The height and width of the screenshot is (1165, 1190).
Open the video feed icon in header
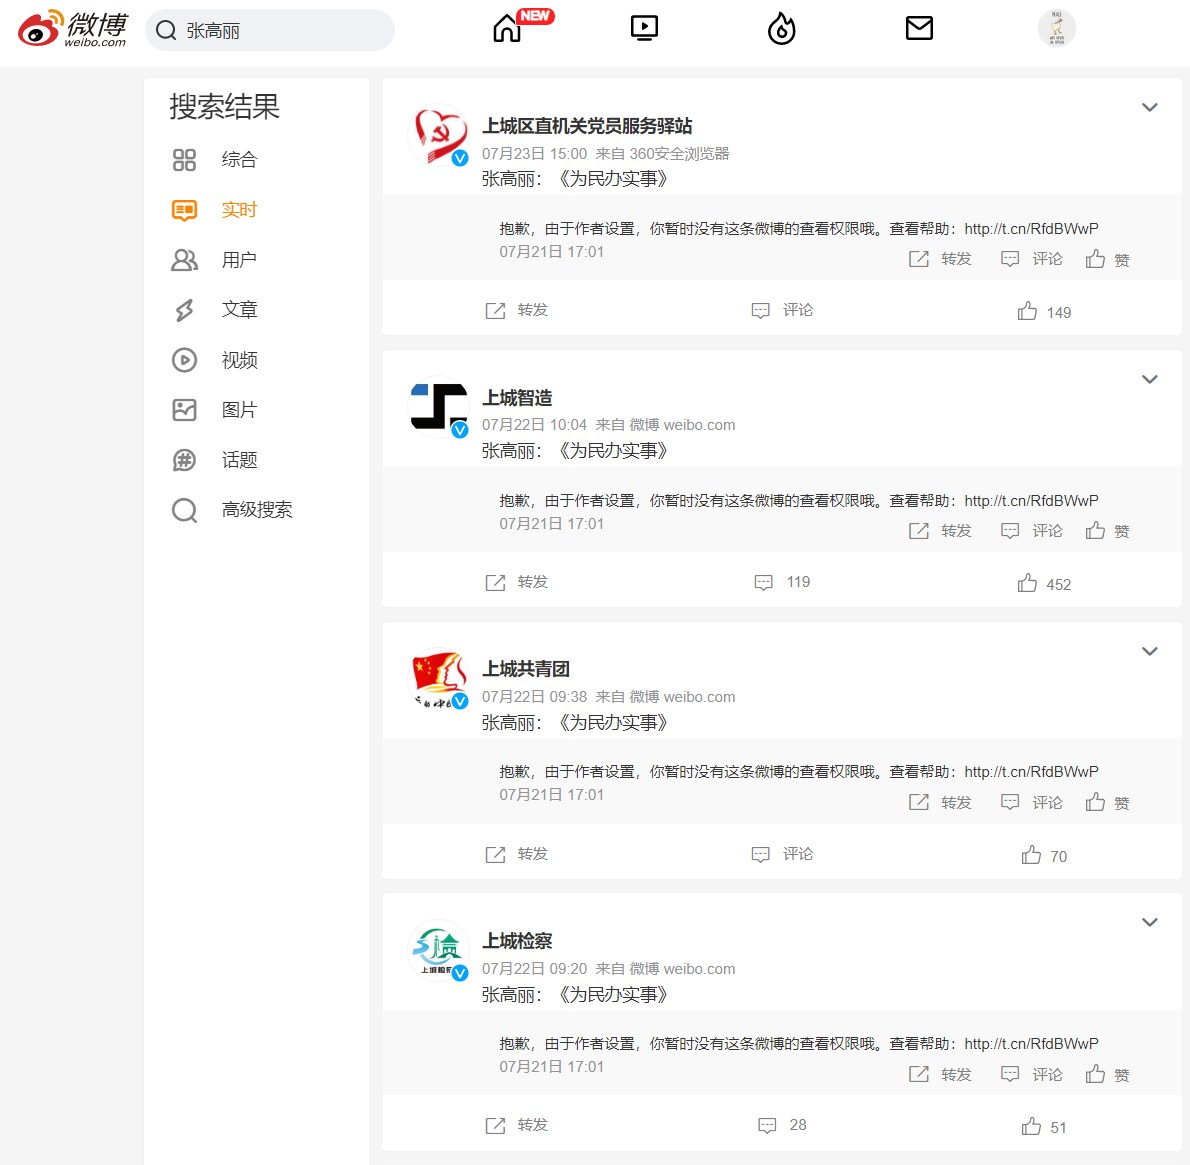tap(644, 29)
